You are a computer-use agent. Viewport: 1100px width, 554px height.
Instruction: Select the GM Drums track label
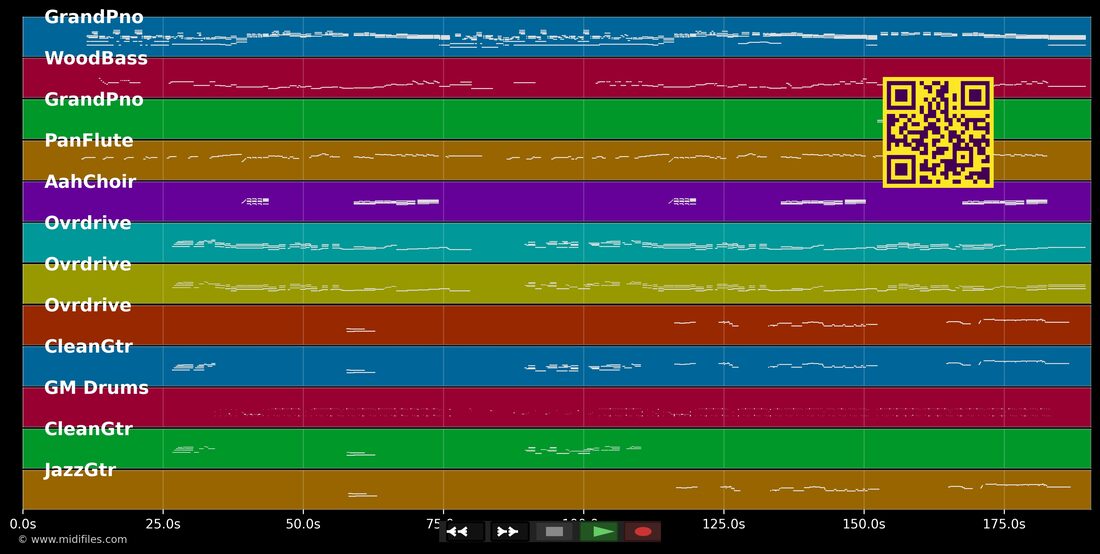click(97, 388)
